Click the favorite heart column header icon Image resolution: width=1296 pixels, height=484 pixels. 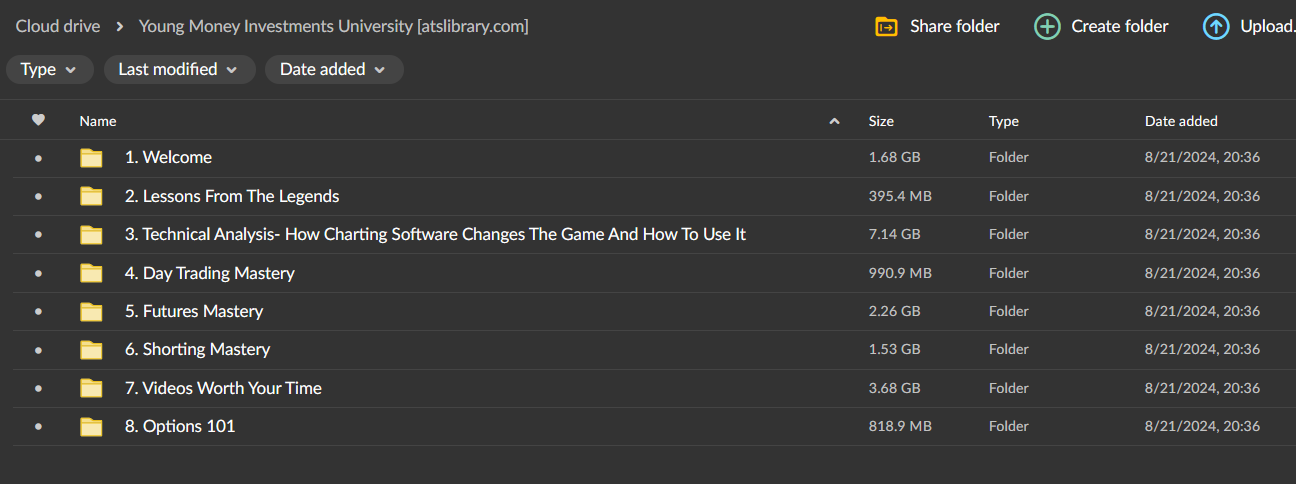click(x=38, y=120)
